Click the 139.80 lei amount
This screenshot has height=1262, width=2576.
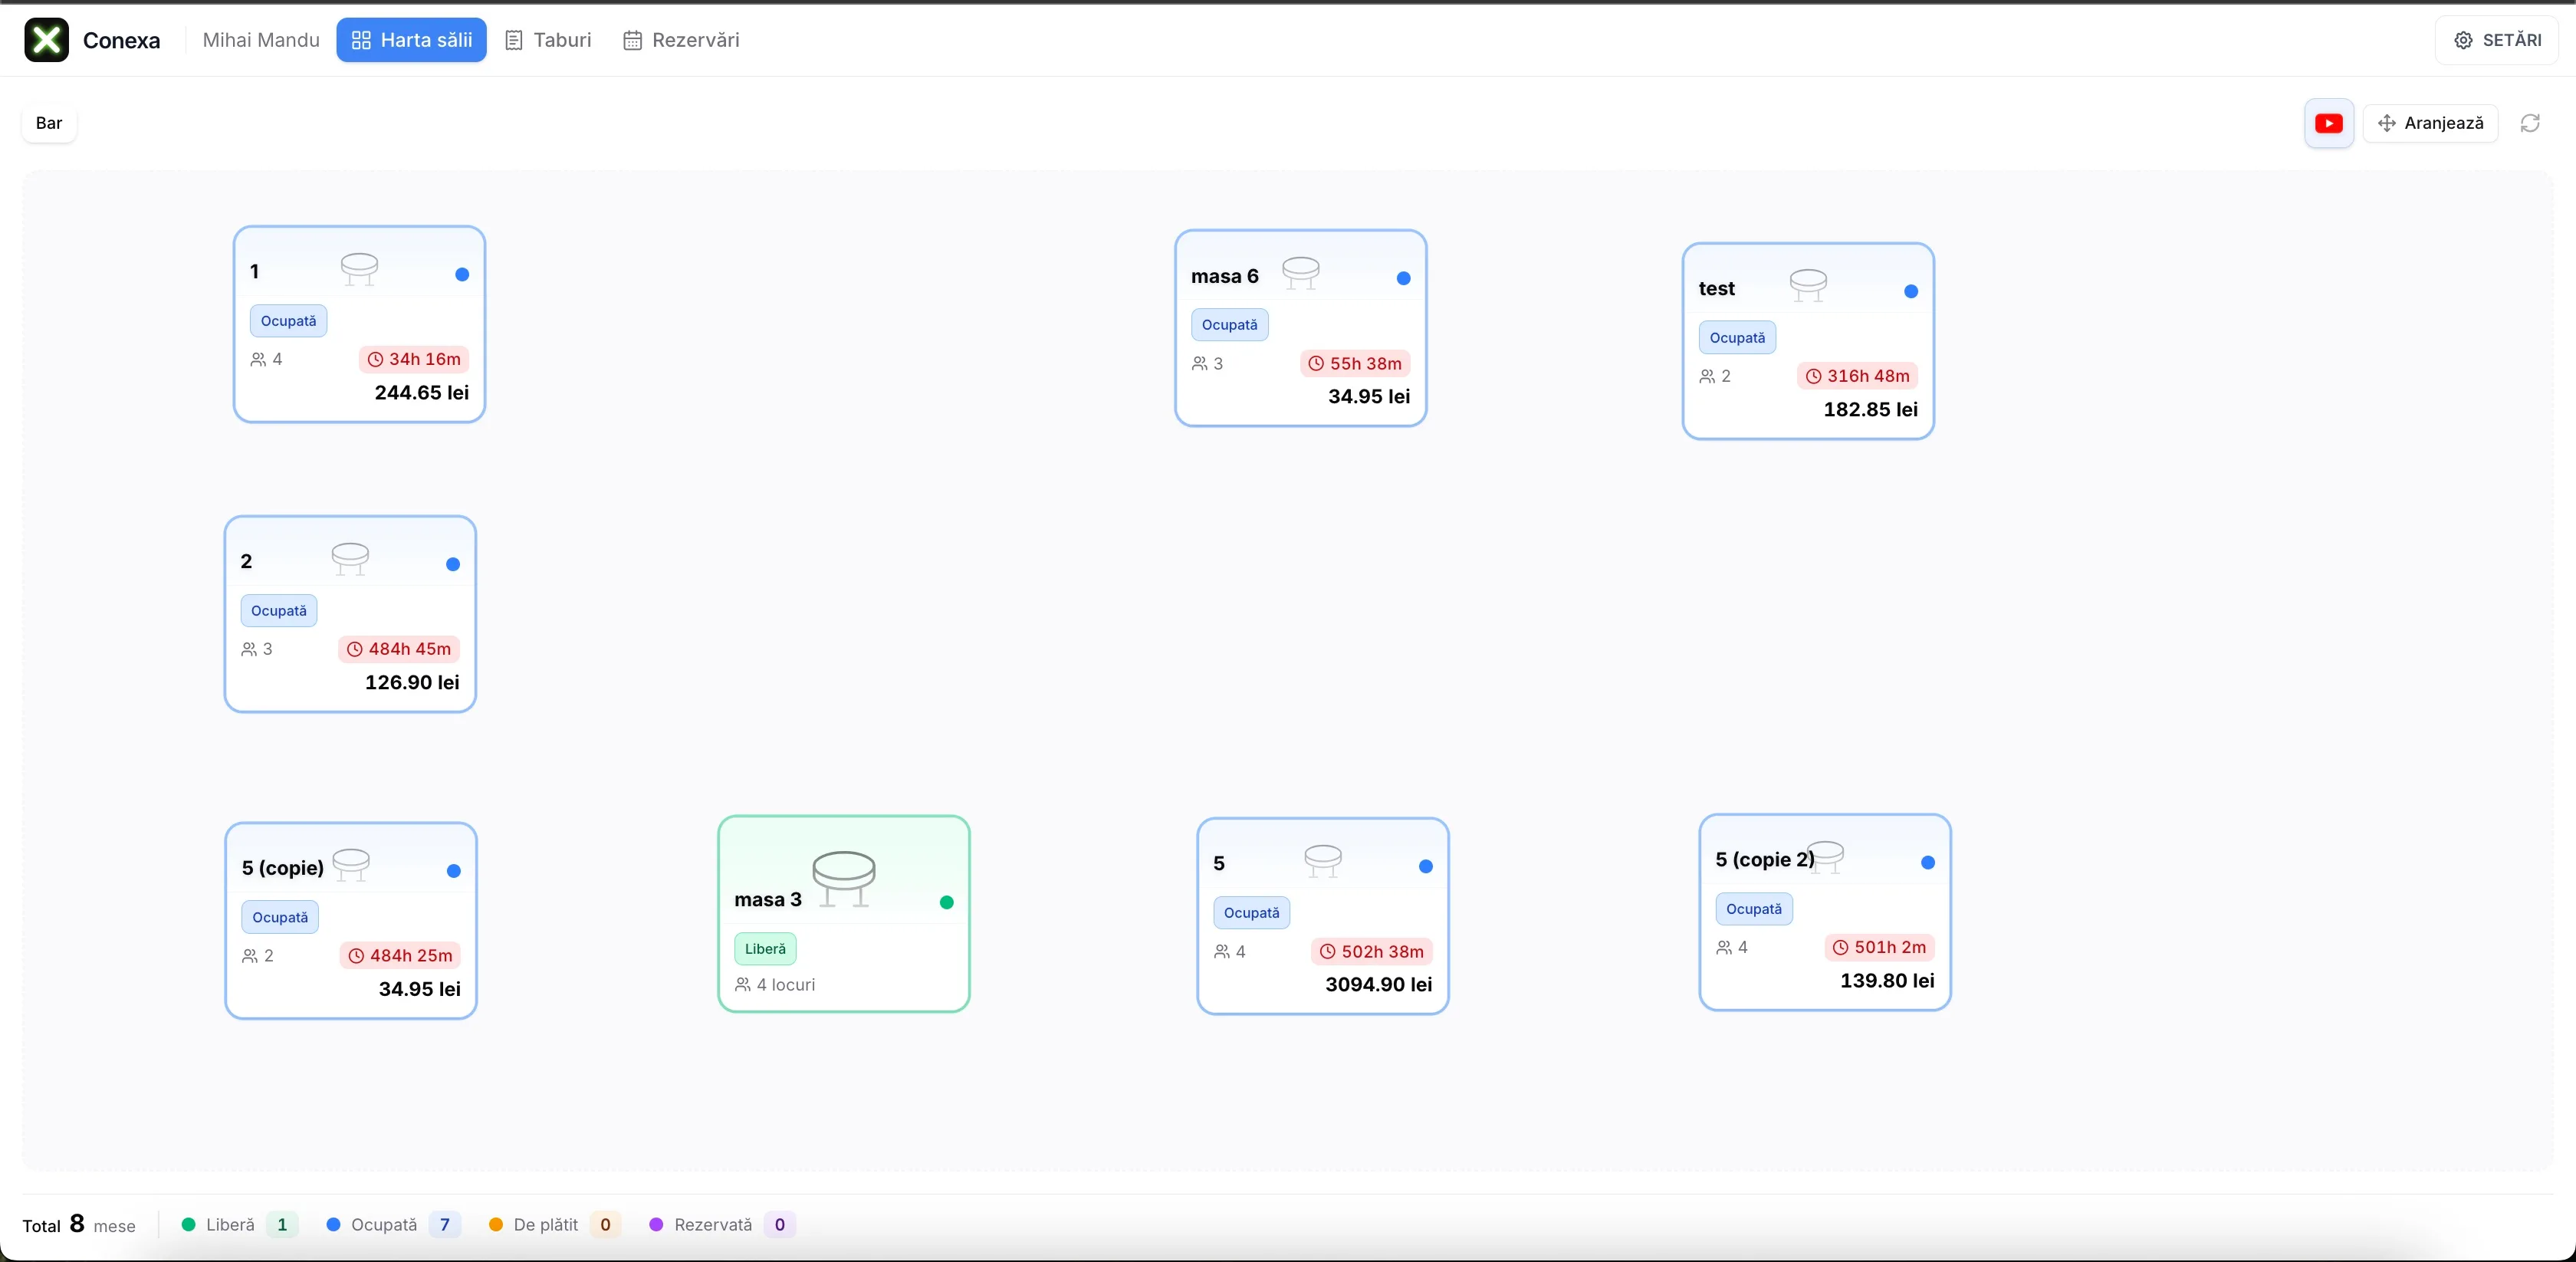(x=1887, y=980)
